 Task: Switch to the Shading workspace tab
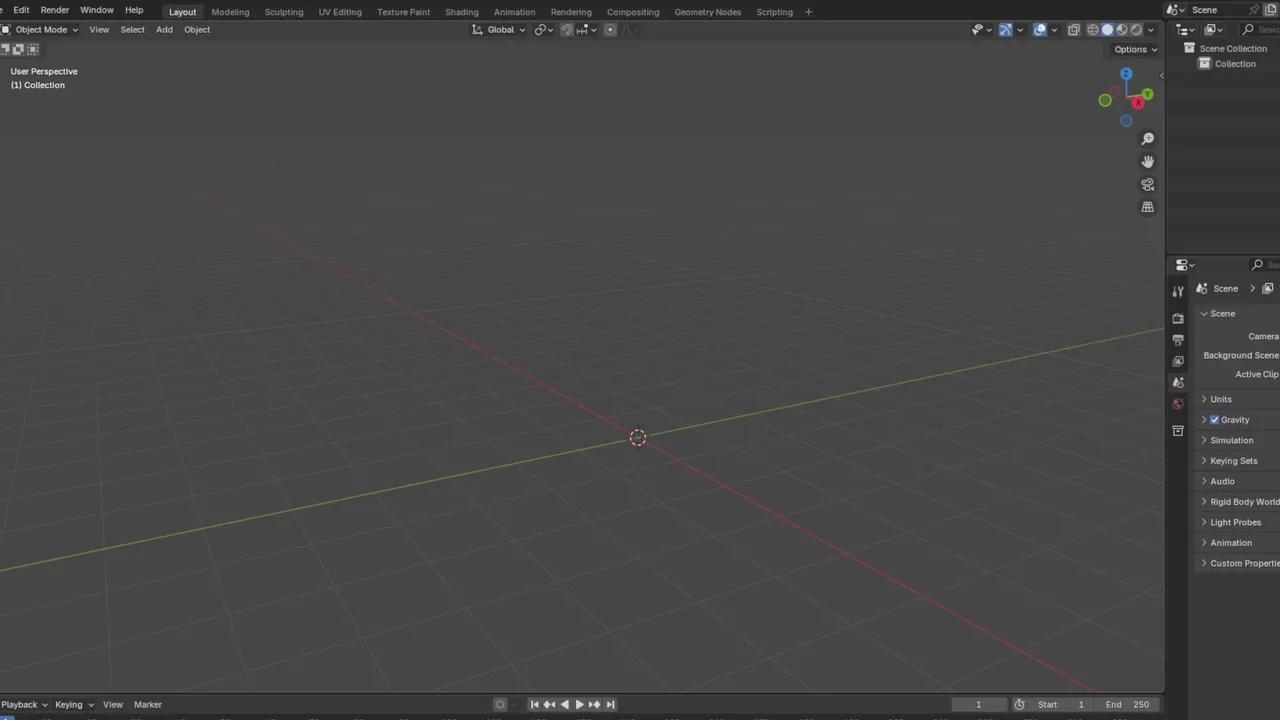tap(462, 12)
